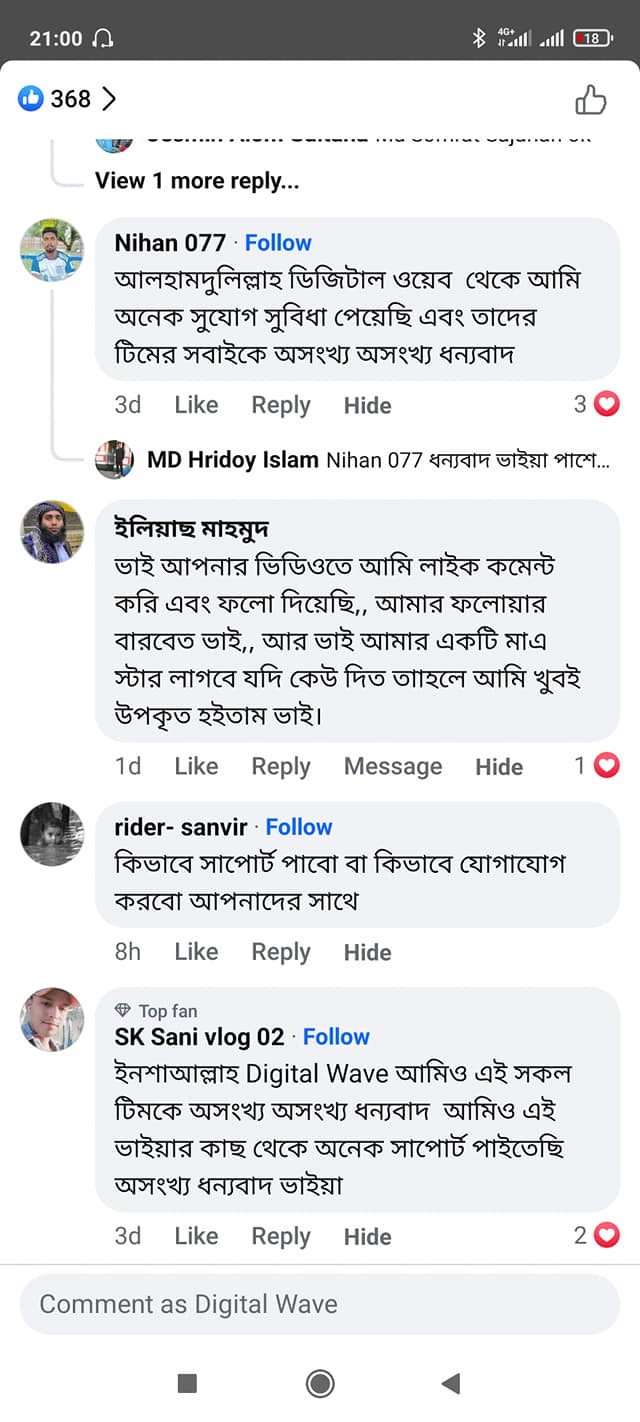Follow Nihan 077
This screenshot has width=640, height=1422.
(278, 243)
